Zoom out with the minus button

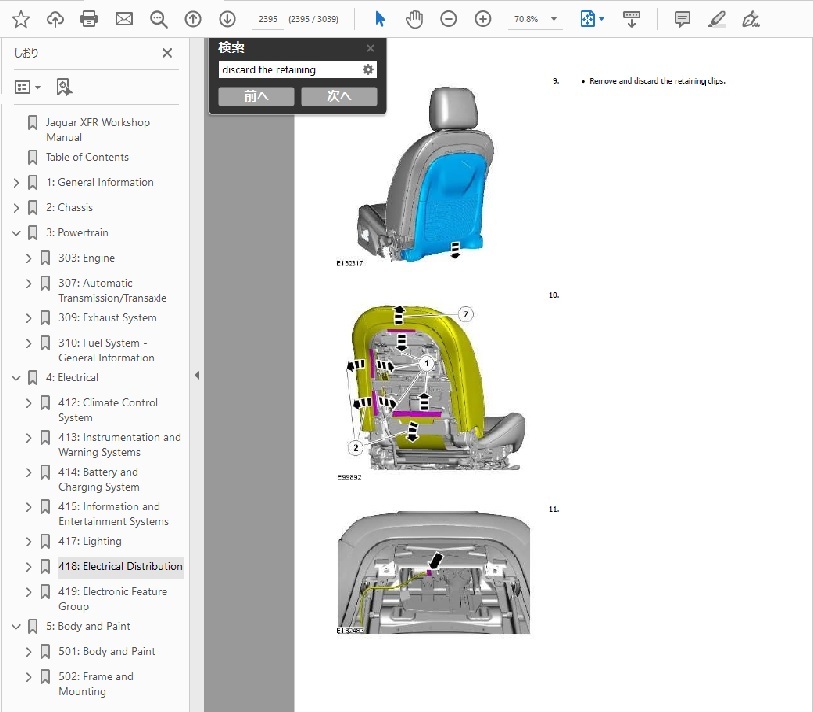(x=448, y=19)
